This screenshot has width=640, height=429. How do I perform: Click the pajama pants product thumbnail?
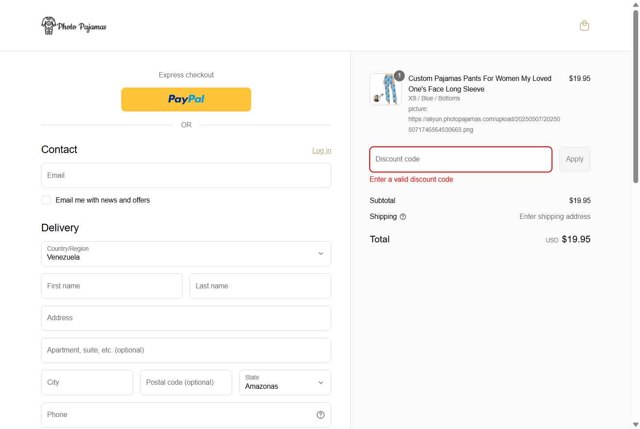click(x=386, y=89)
